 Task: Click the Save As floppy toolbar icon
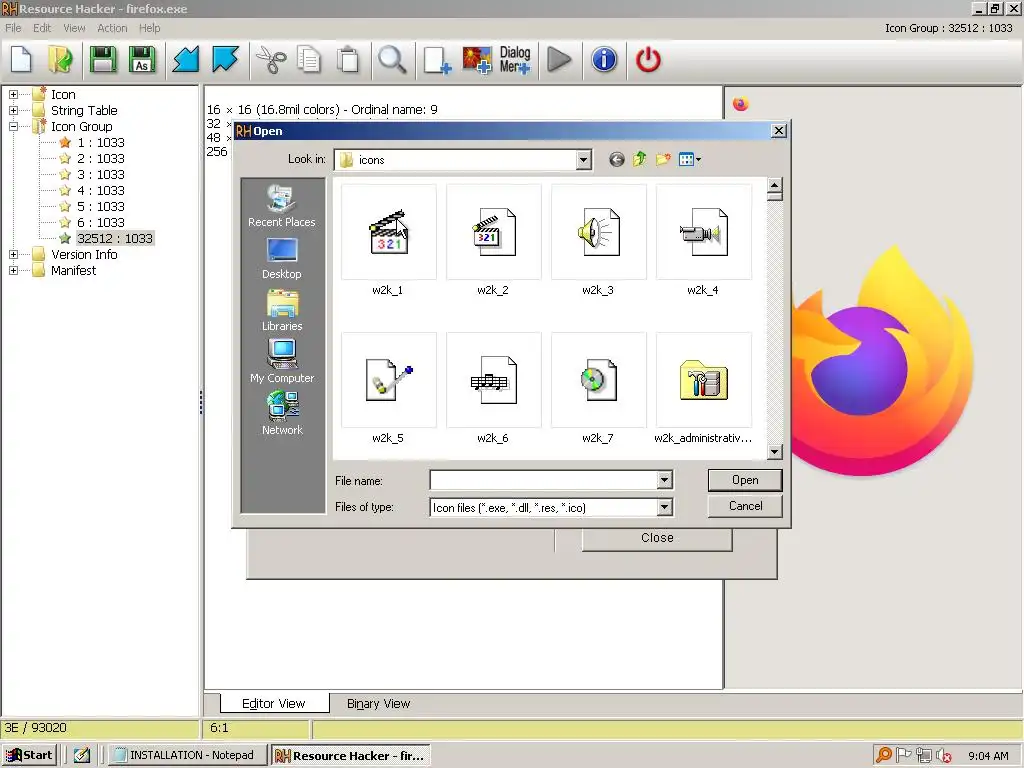click(x=142, y=59)
